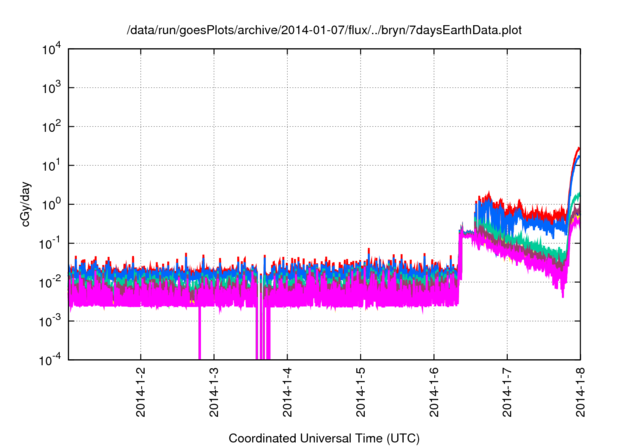640x448 pixels.
Task: Click the 10^0 y-axis tick label
Action: pos(51,204)
